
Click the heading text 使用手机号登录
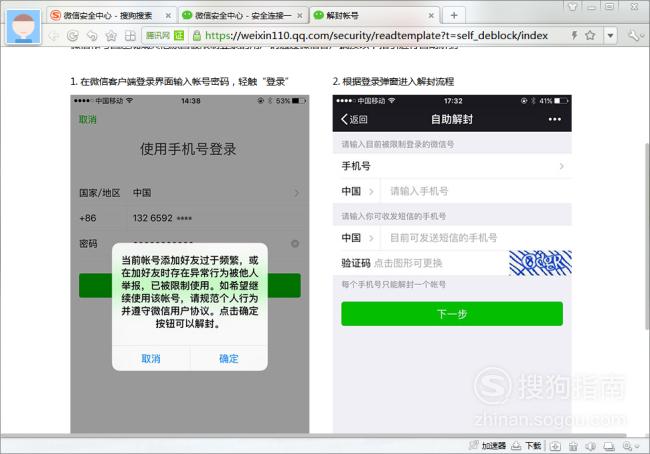coord(188,149)
